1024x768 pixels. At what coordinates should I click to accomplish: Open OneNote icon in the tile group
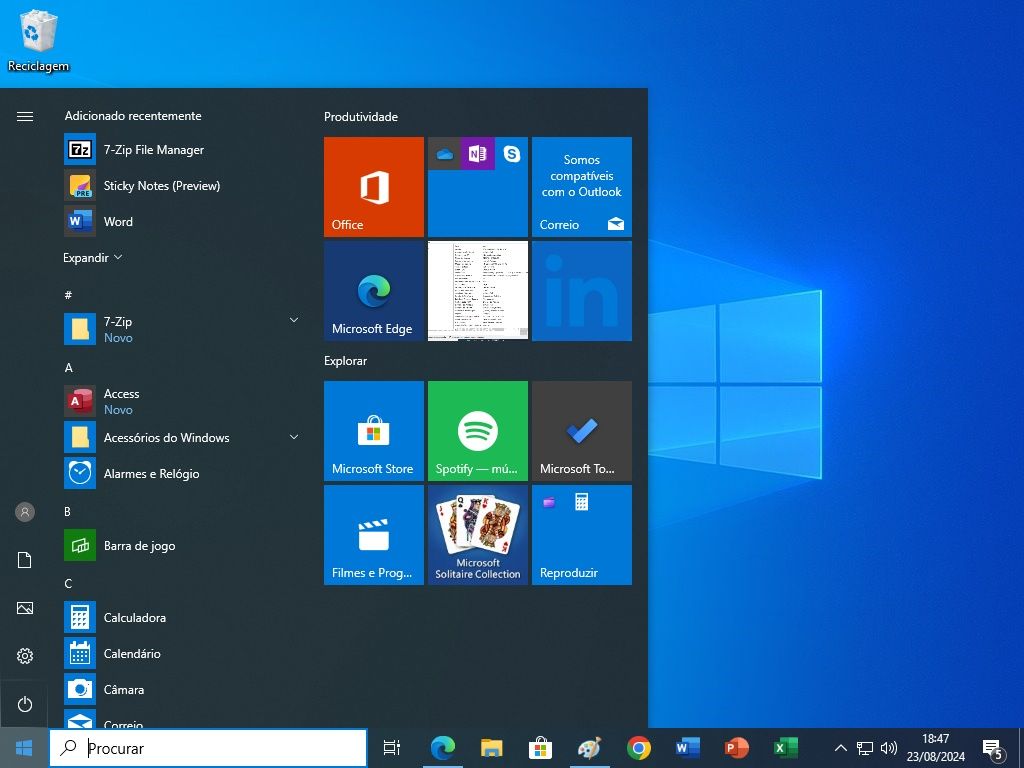click(x=477, y=154)
